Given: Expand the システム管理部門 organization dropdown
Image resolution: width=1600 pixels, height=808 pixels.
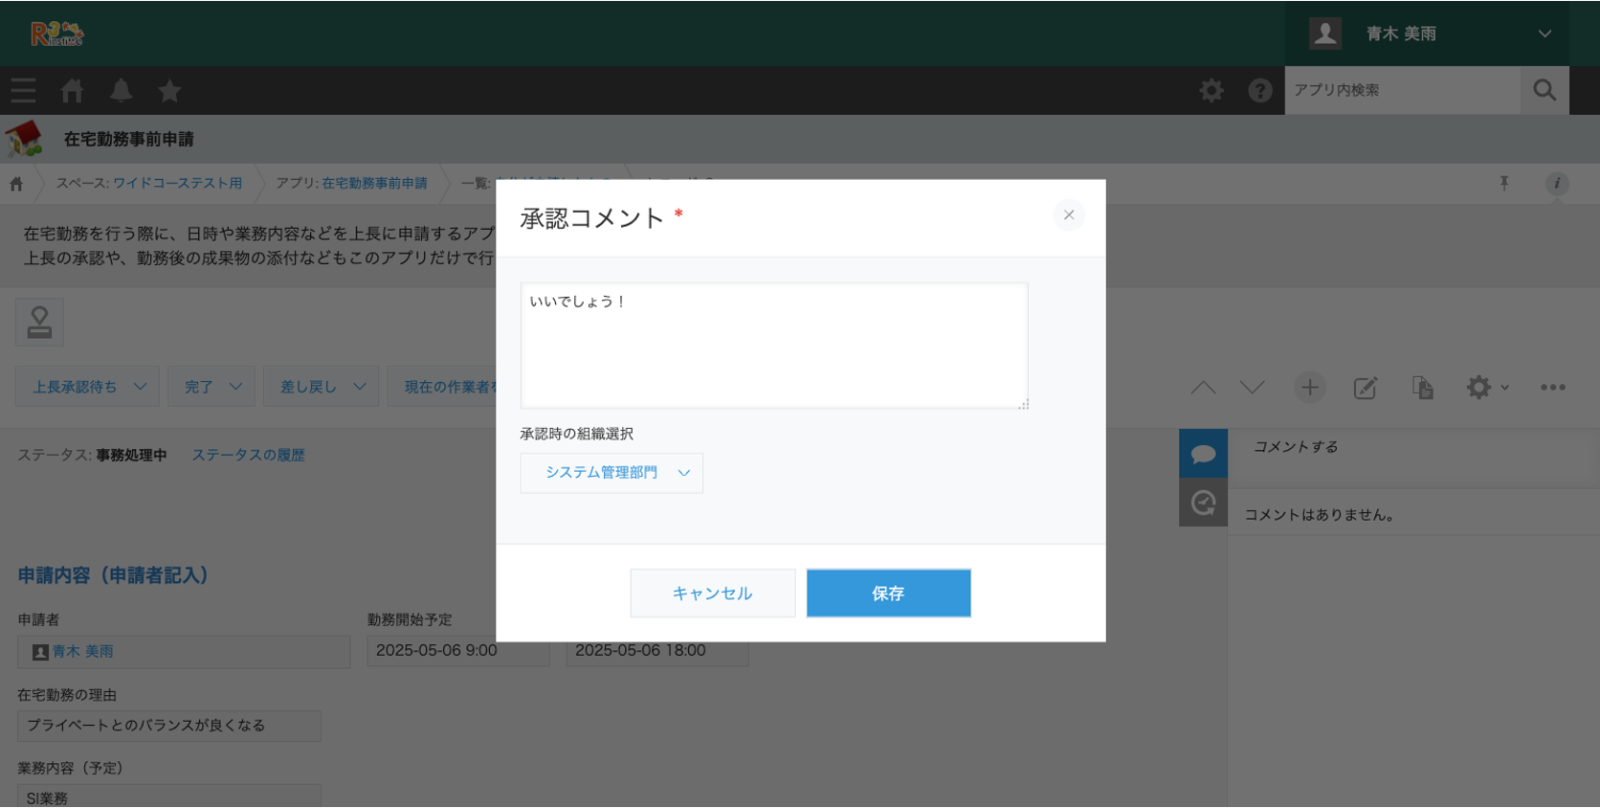Looking at the screenshot, I should click(611, 473).
